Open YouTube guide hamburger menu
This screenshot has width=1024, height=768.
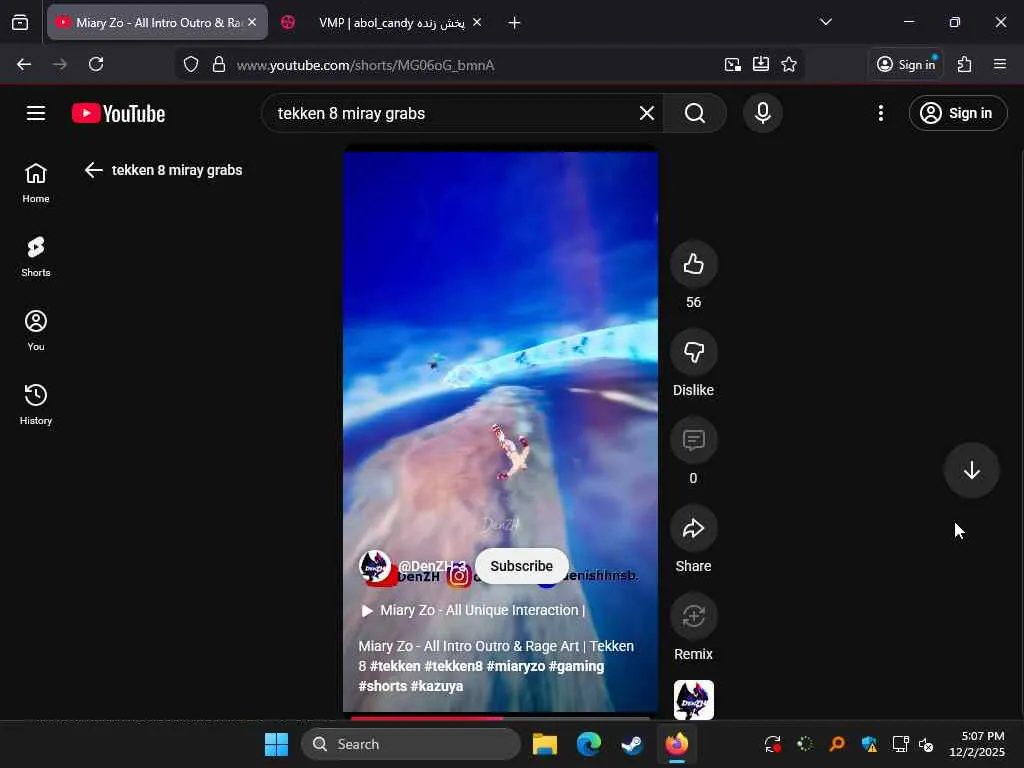point(36,113)
